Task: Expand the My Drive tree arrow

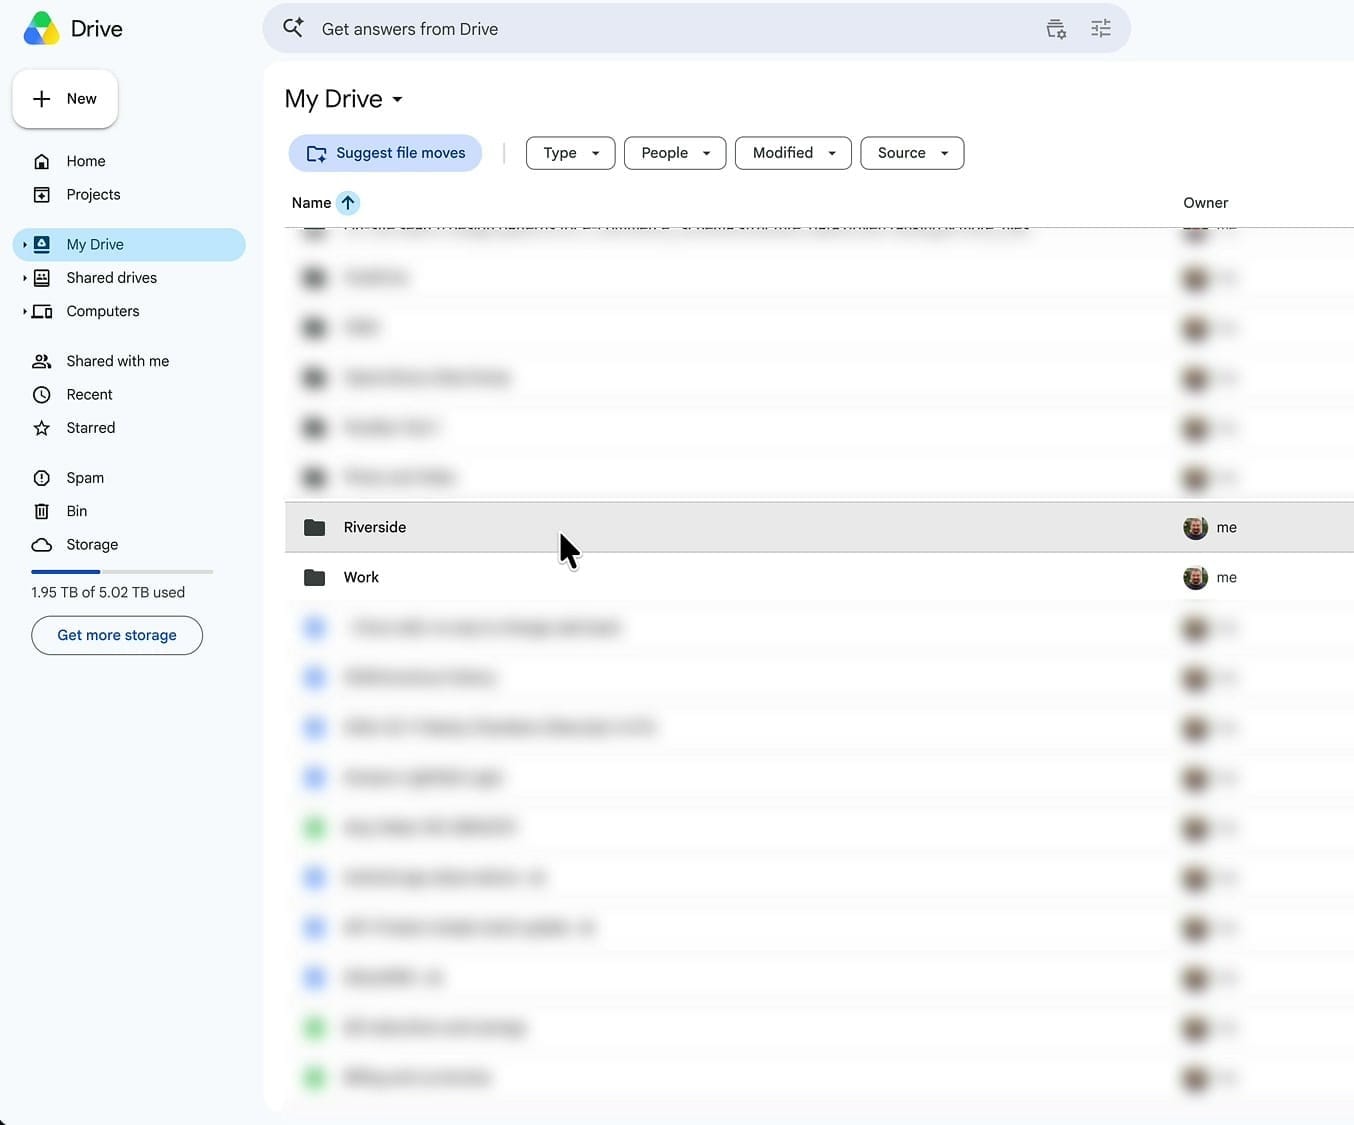Action: tap(24, 245)
